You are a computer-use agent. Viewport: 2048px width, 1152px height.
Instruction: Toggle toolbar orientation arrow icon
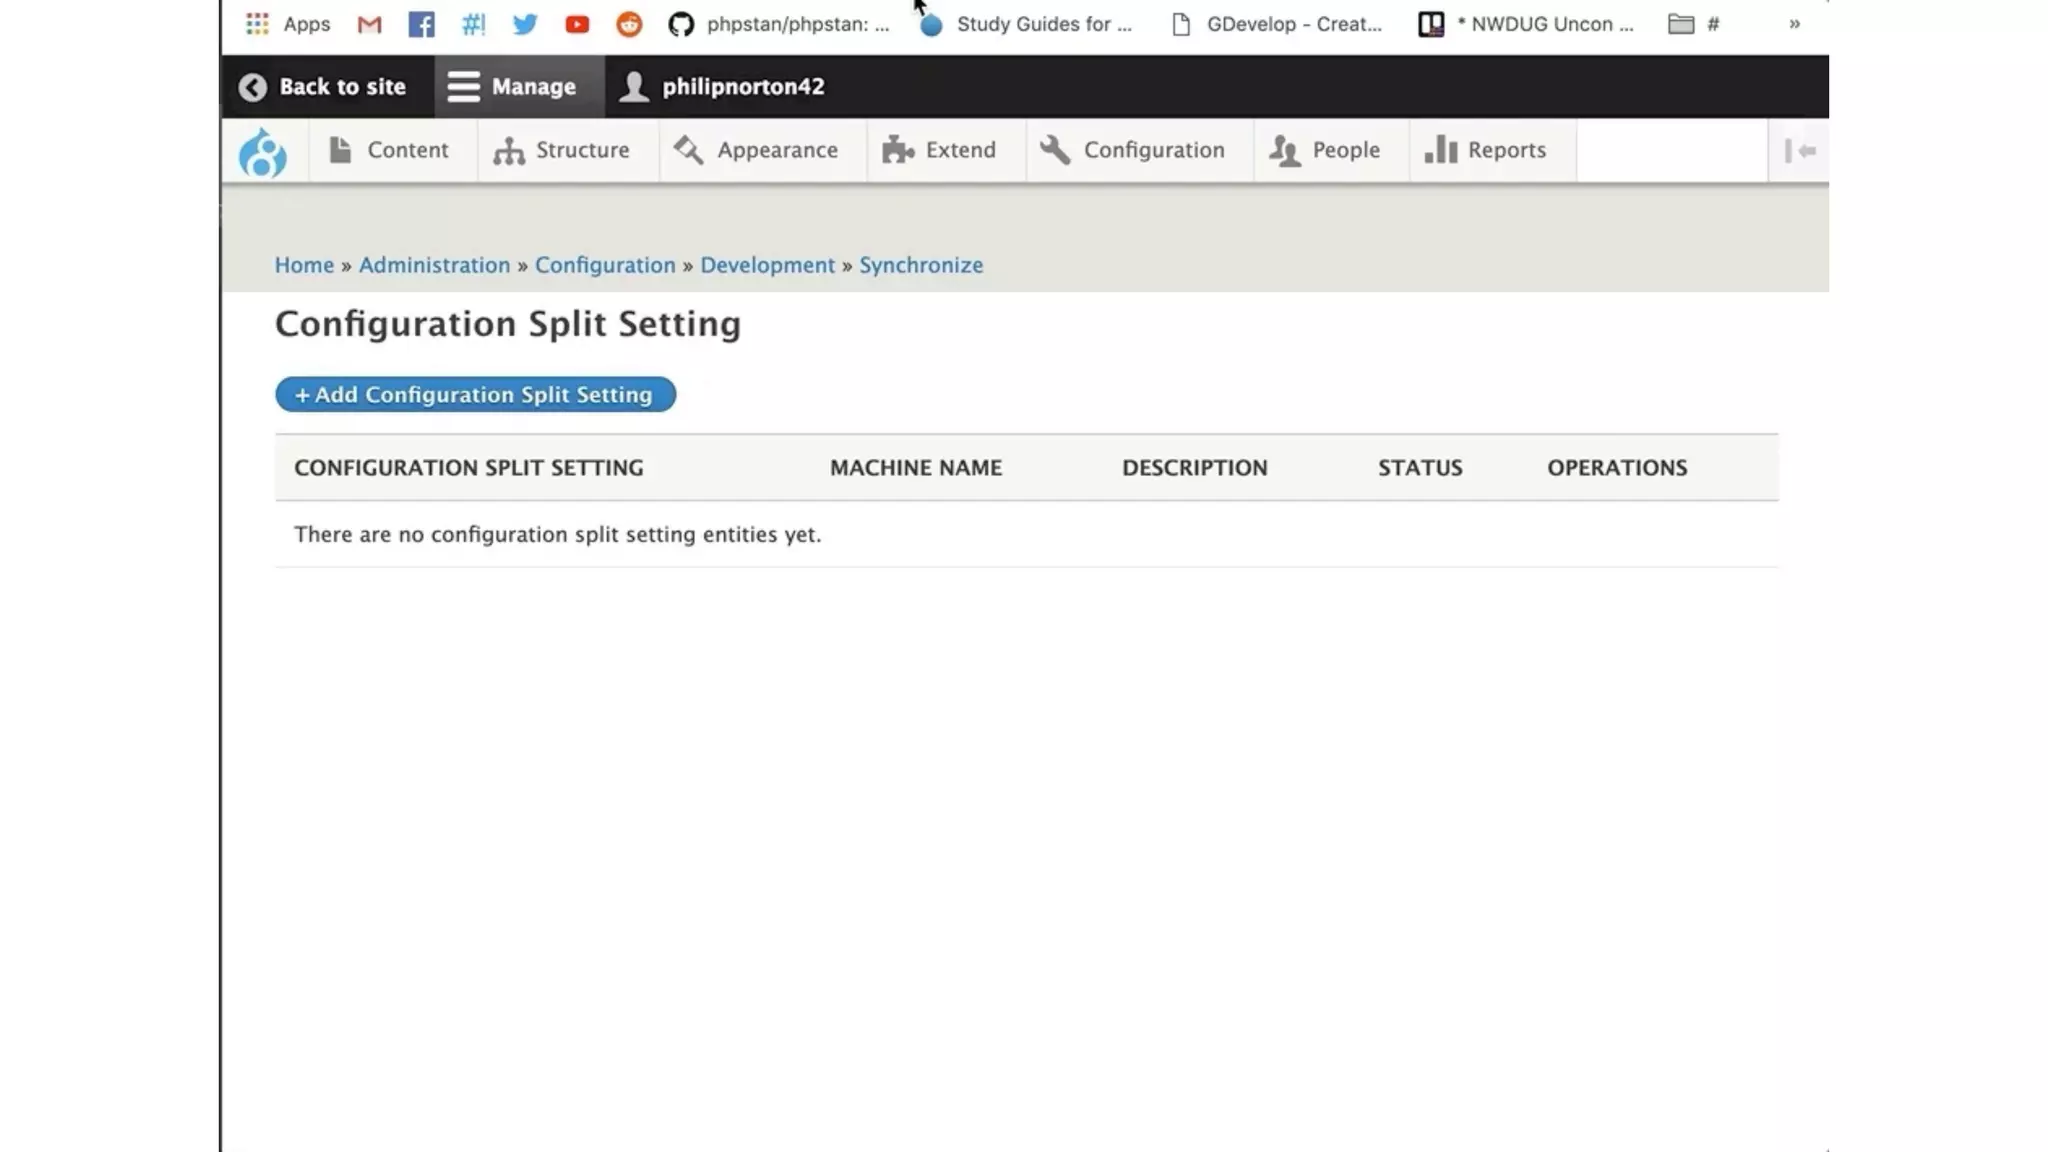point(1800,151)
